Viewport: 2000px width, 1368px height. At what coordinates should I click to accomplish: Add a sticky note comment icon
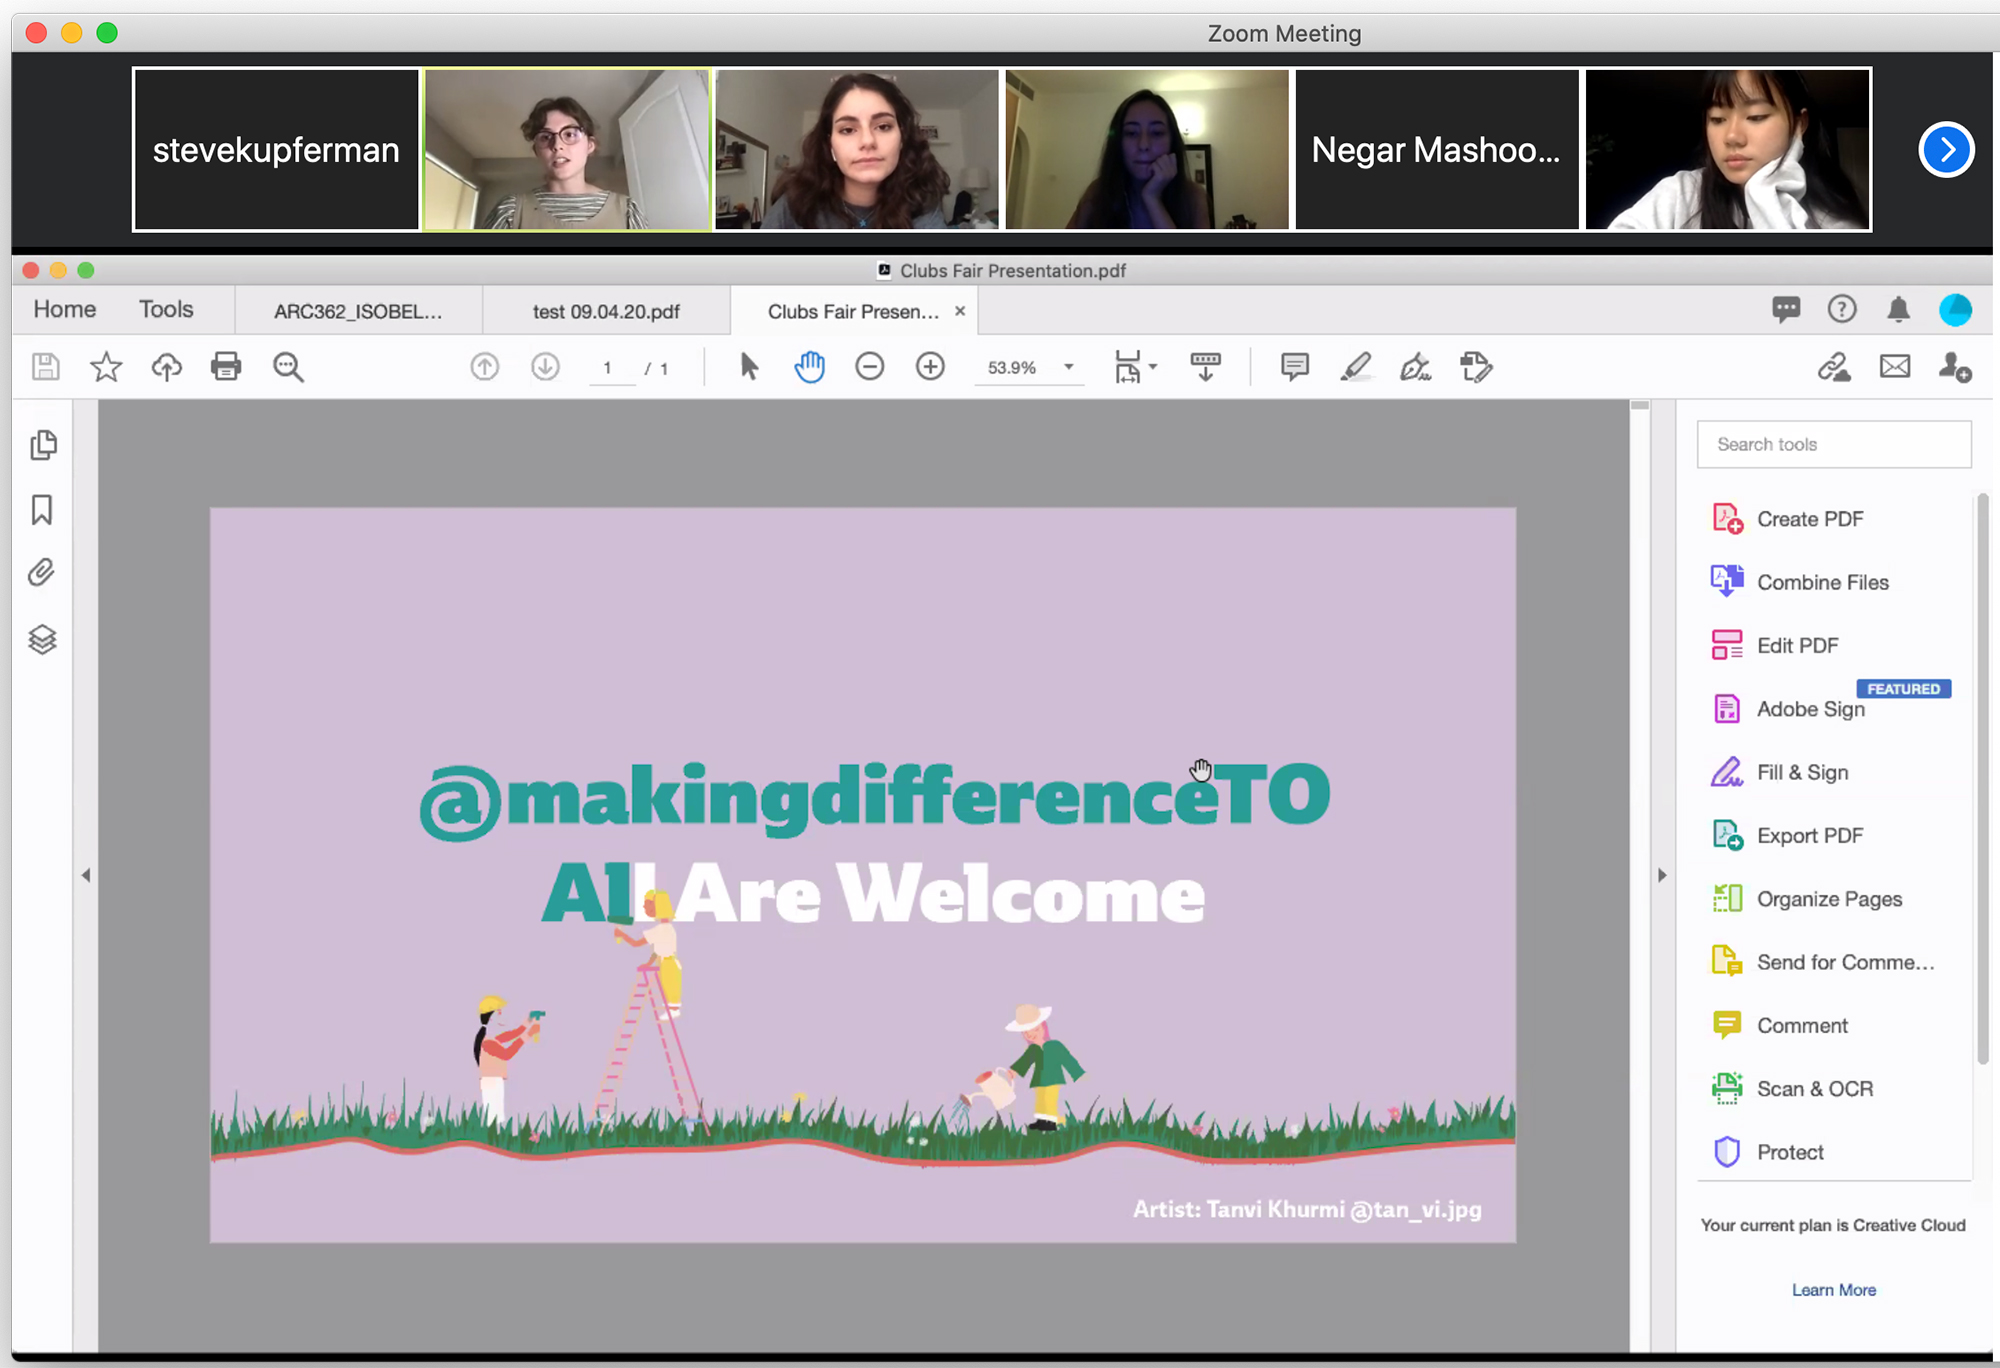(1295, 367)
